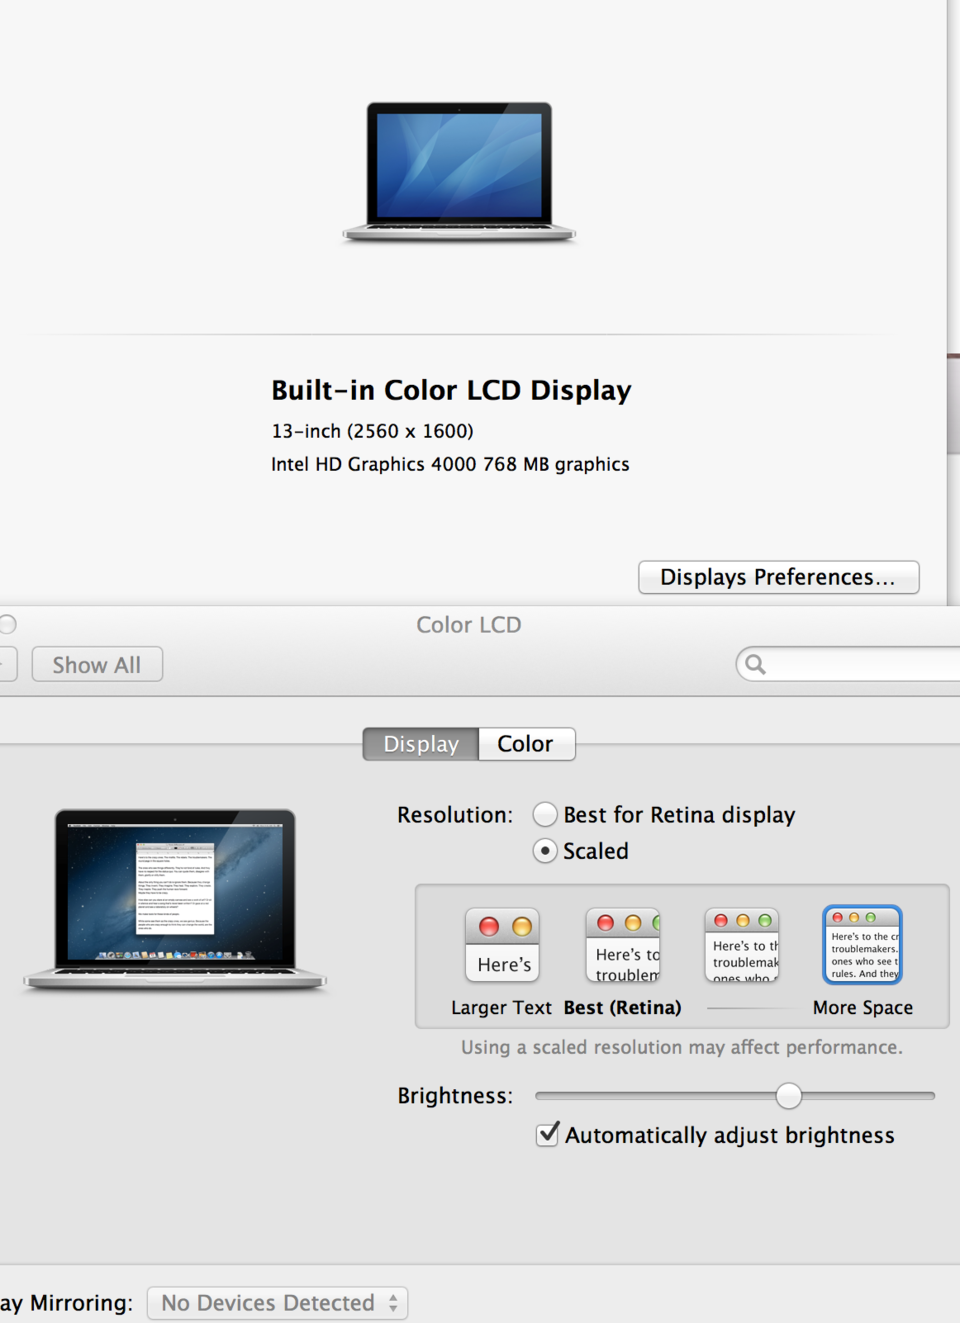Viewport: 960px width, 1323px height.
Task: Switch to the Color tab
Action: click(x=526, y=744)
